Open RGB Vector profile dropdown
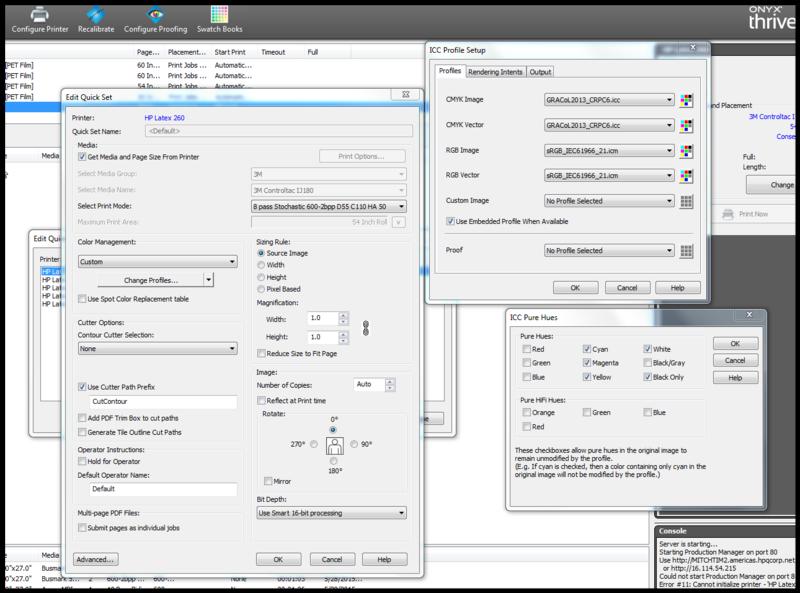Screen dimensions: 800x593 pyautogui.click(x=609, y=176)
